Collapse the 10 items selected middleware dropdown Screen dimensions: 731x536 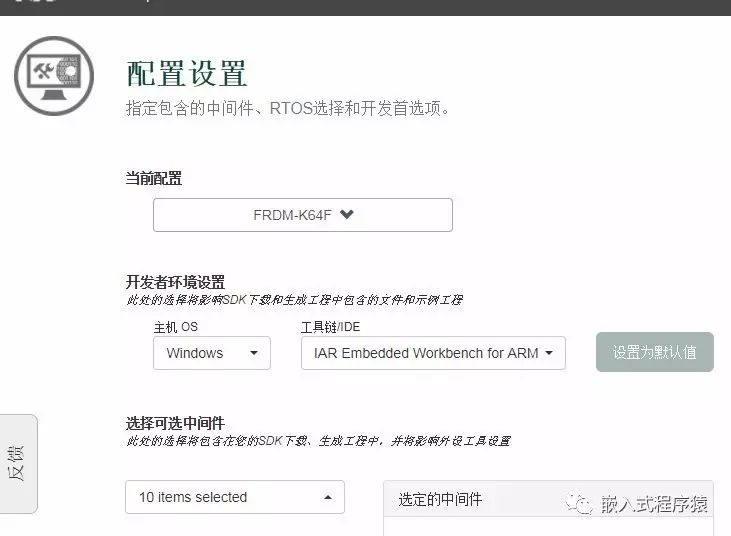pyautogui.click(x=234, y=497)
